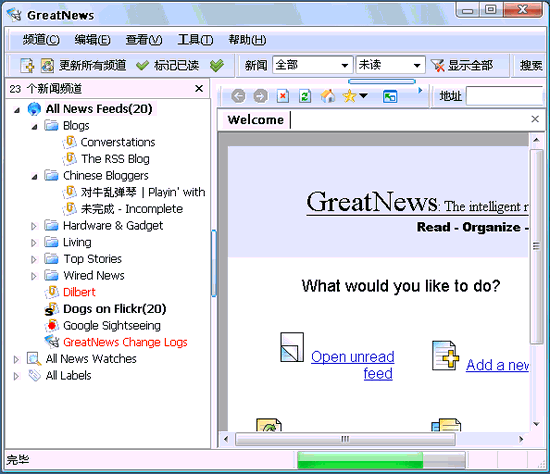Click the stop loading red X icon
Viewport: 550px width, 474px height.
[283, 96]
